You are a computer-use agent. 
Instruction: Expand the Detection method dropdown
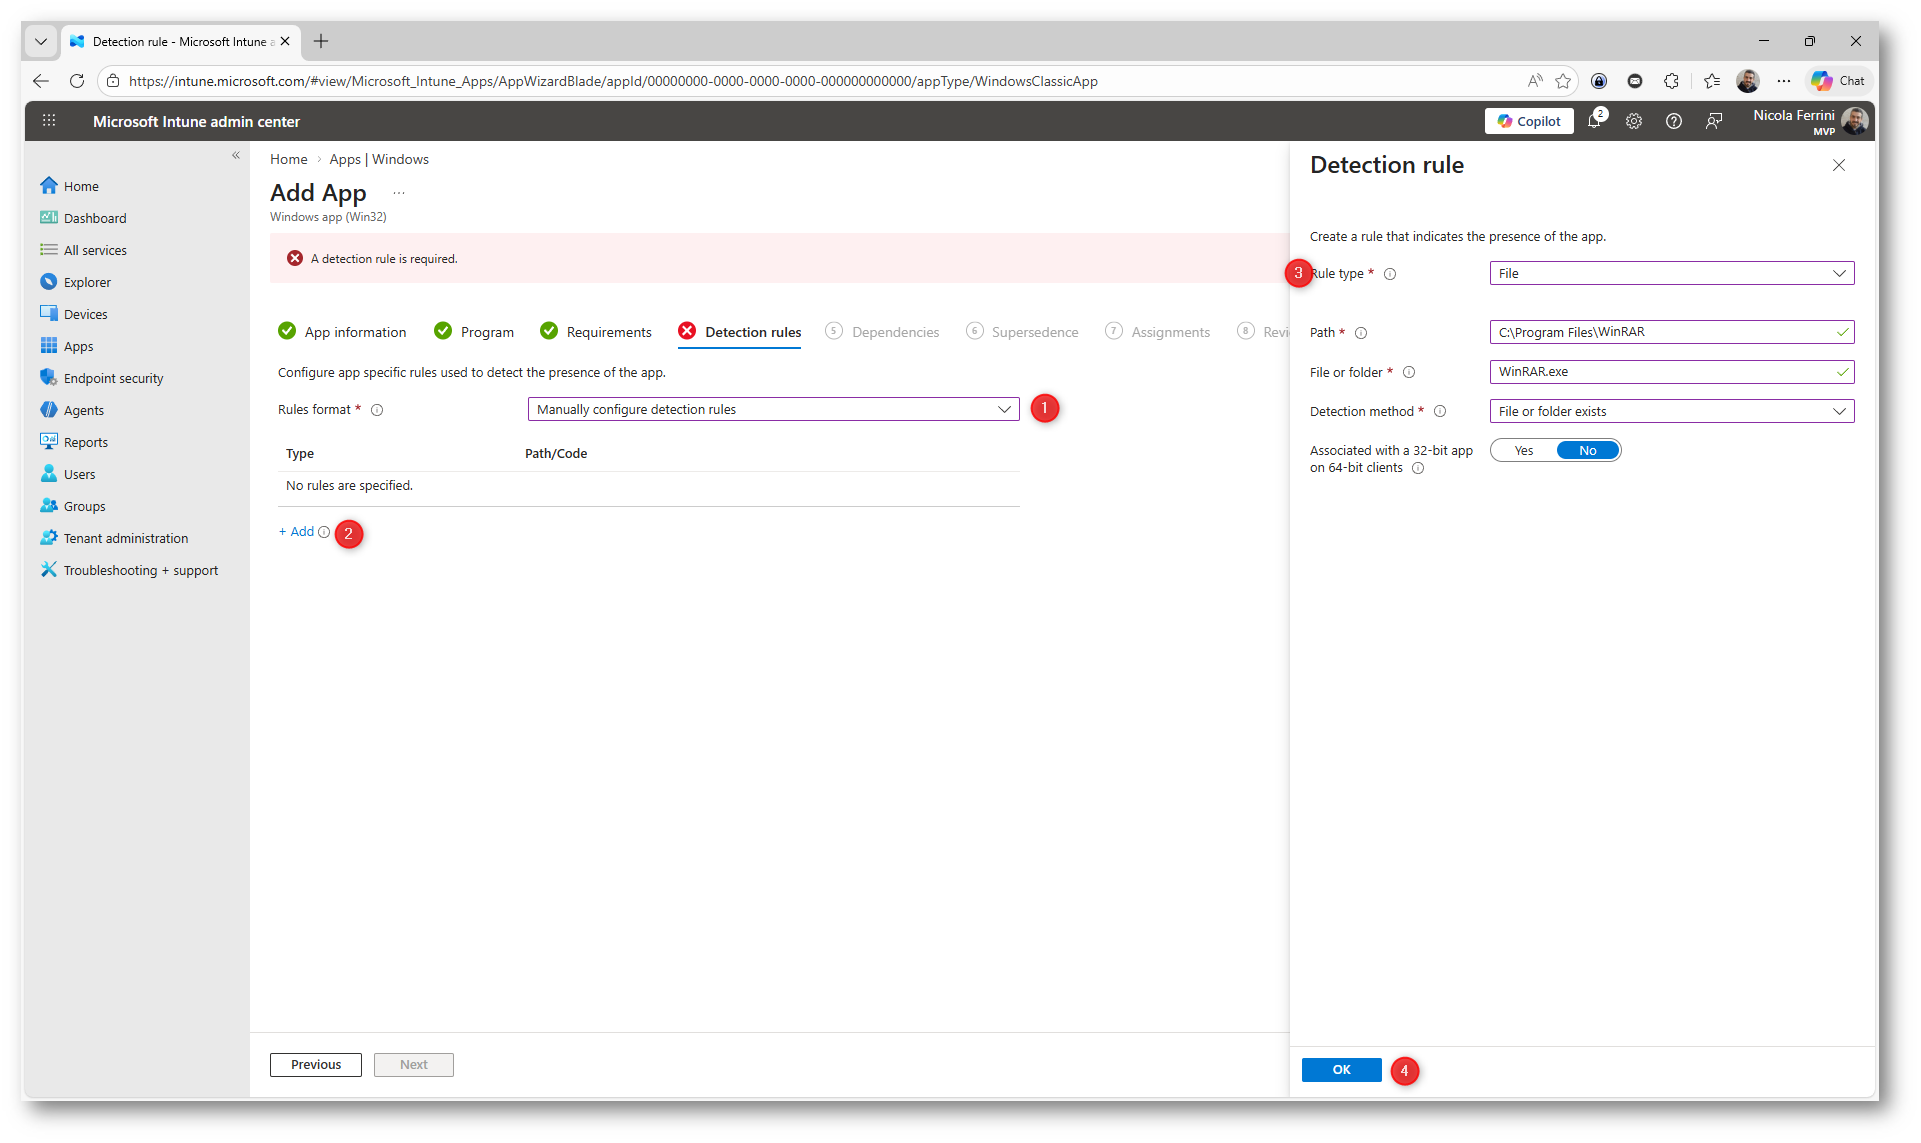tap(1671, 412)
